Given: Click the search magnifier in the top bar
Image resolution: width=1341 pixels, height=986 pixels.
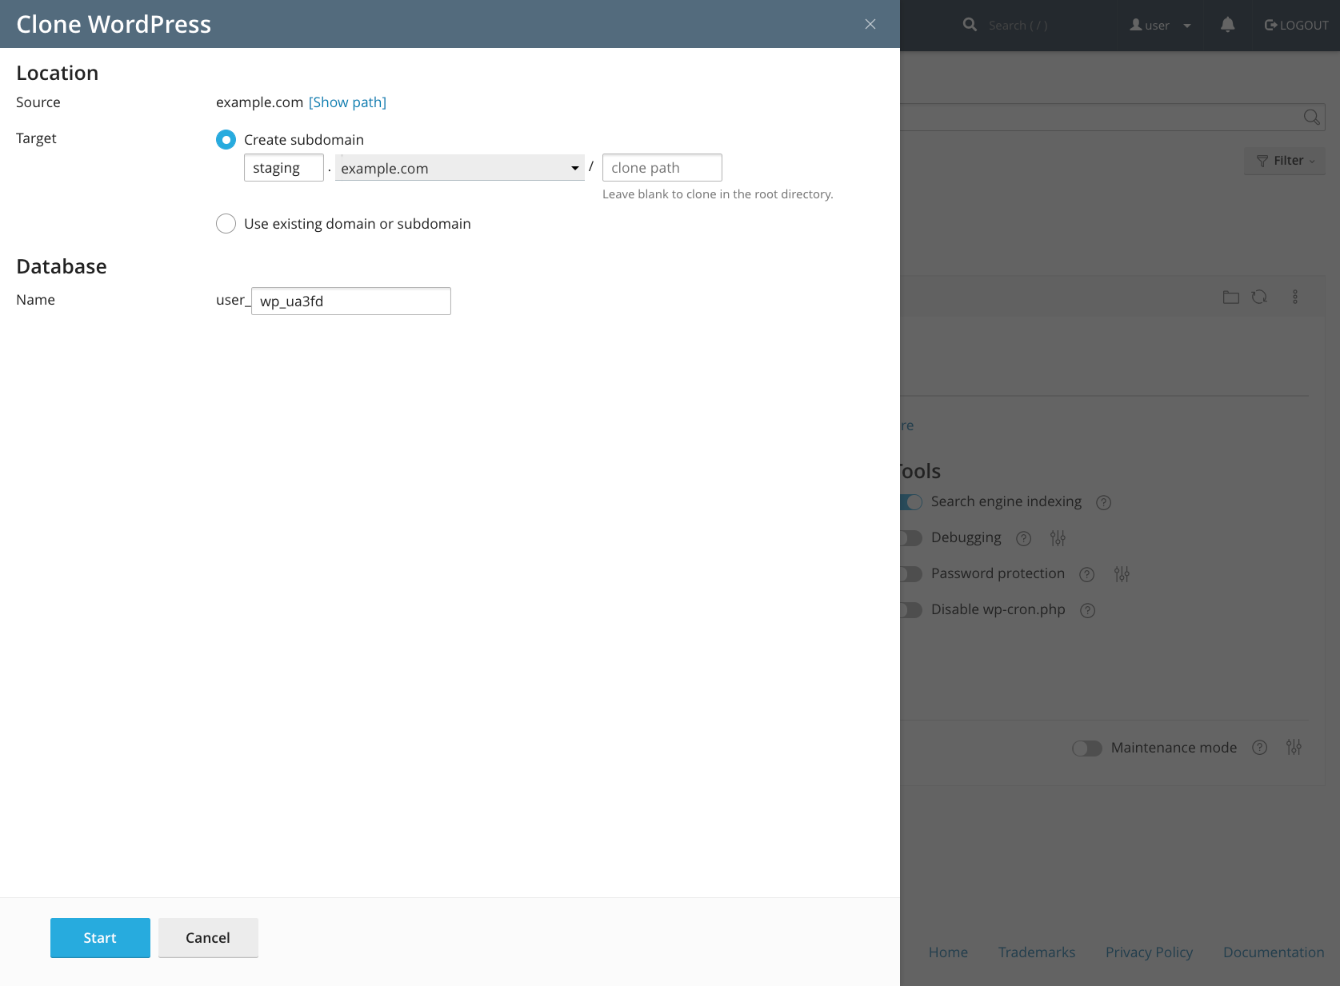Looking at the screenshot, I should pos(968,24).
